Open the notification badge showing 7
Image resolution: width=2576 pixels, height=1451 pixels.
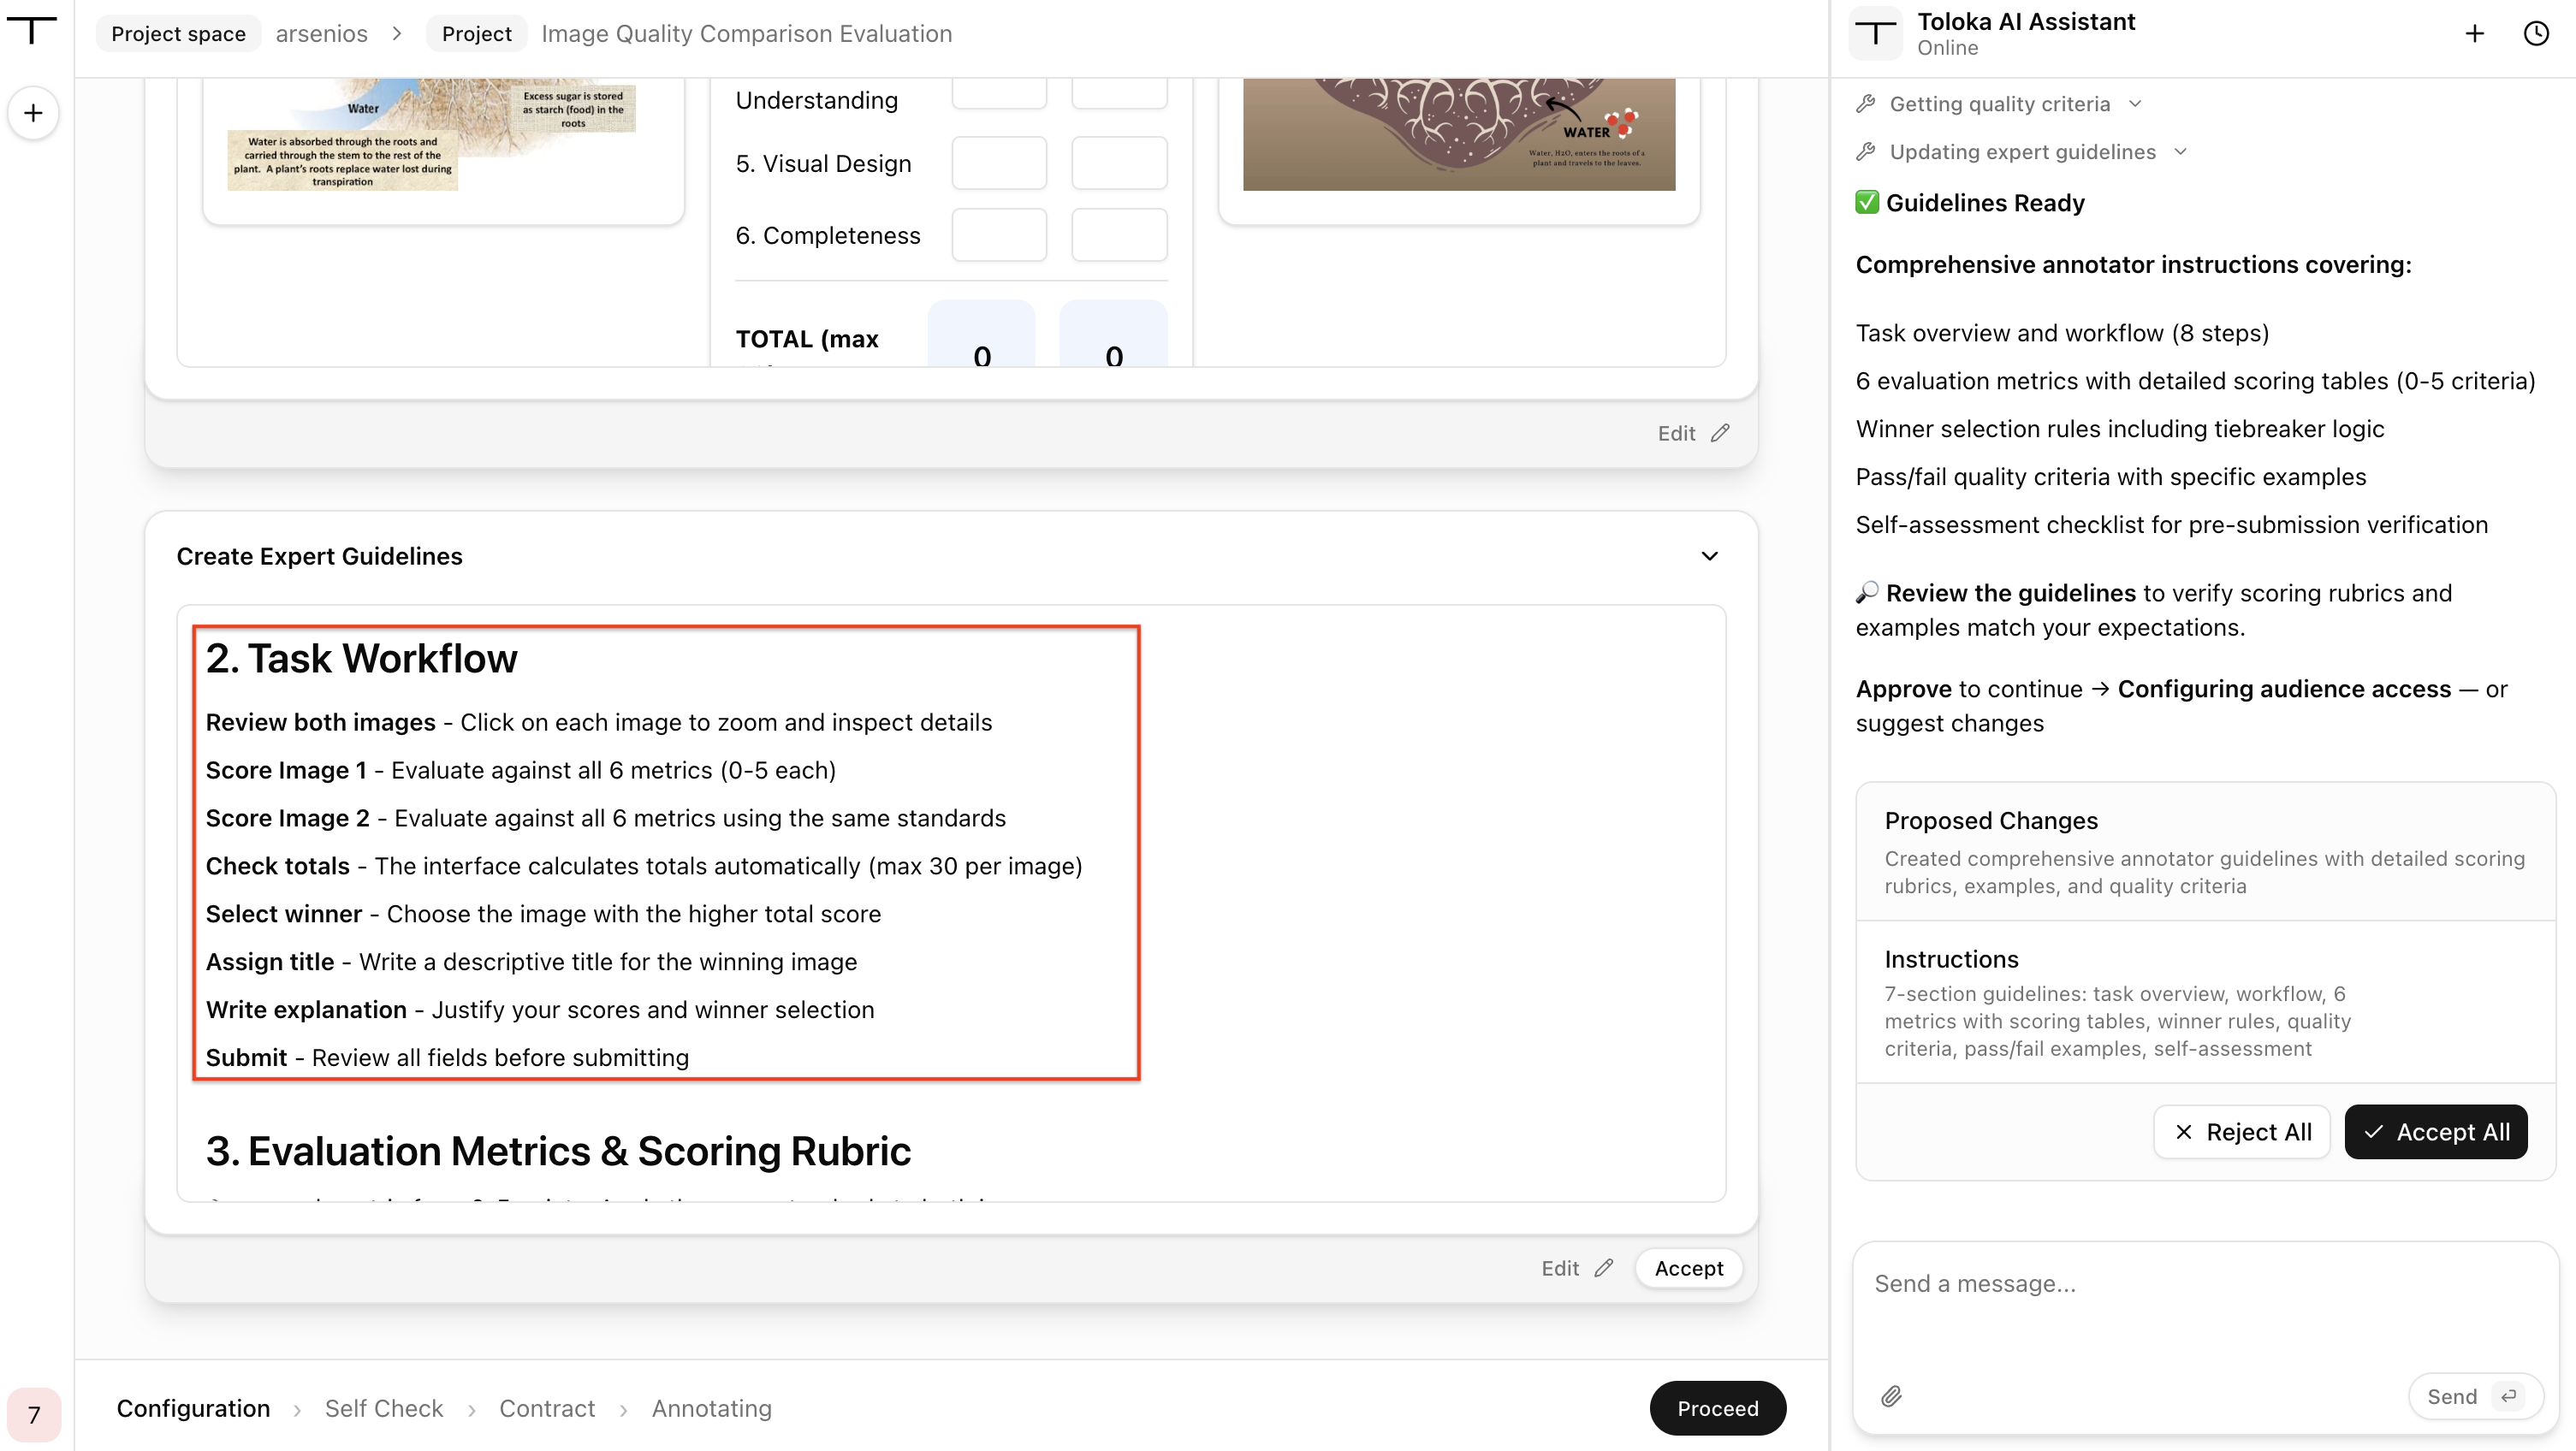[33, 1414]
